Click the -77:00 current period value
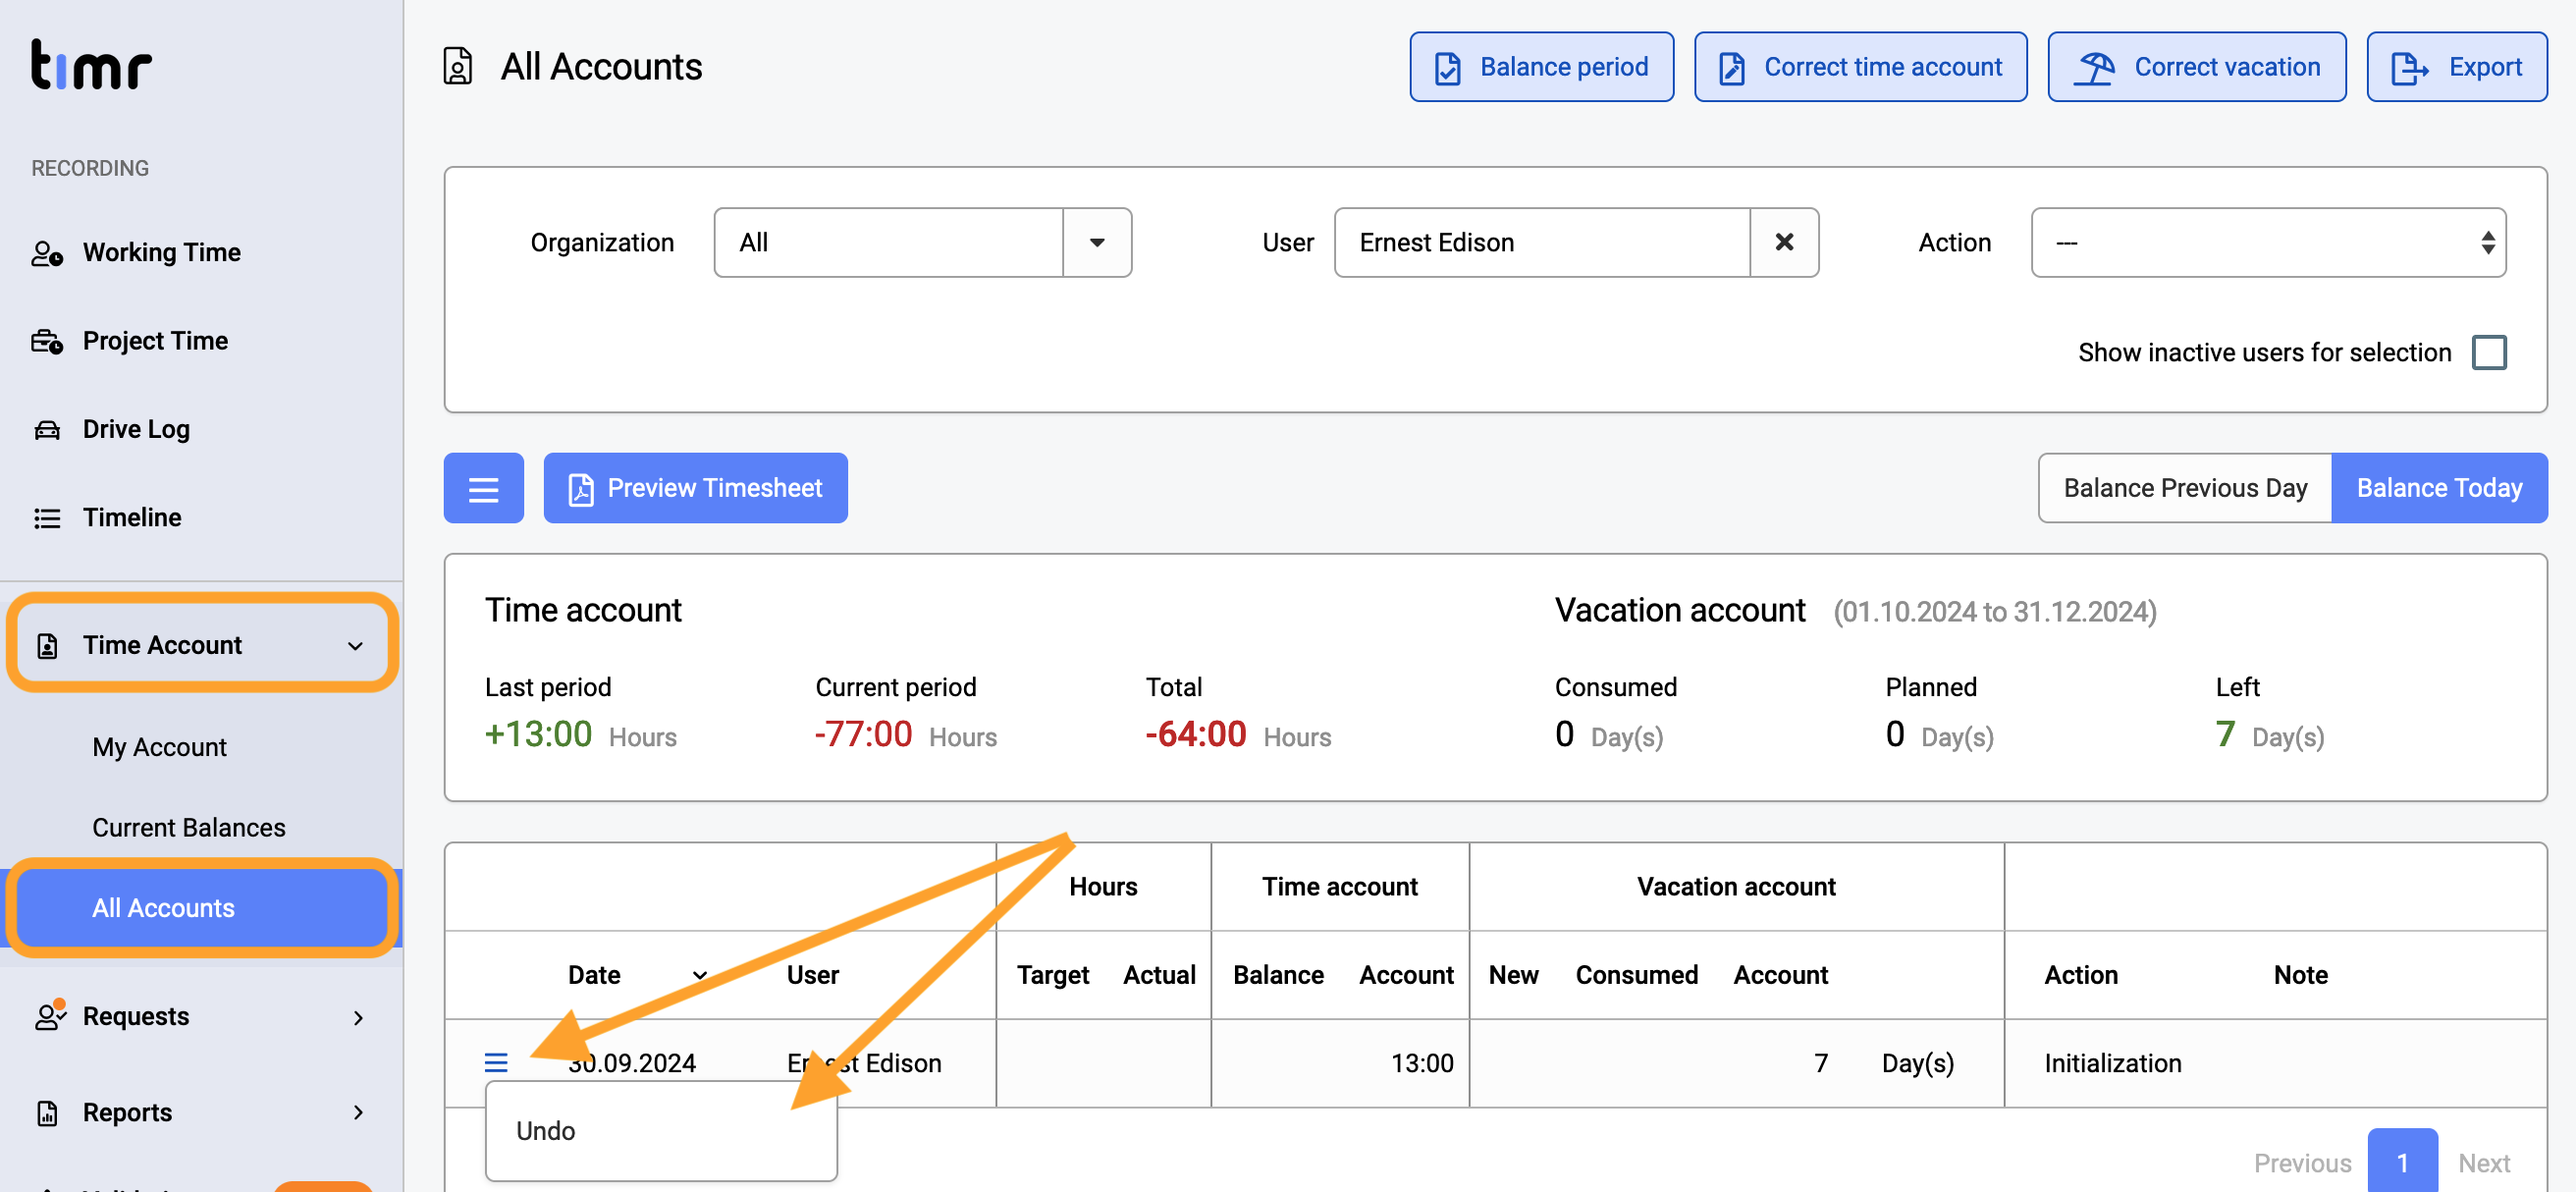This screenshot has width=2576, height=1192. 863,735
